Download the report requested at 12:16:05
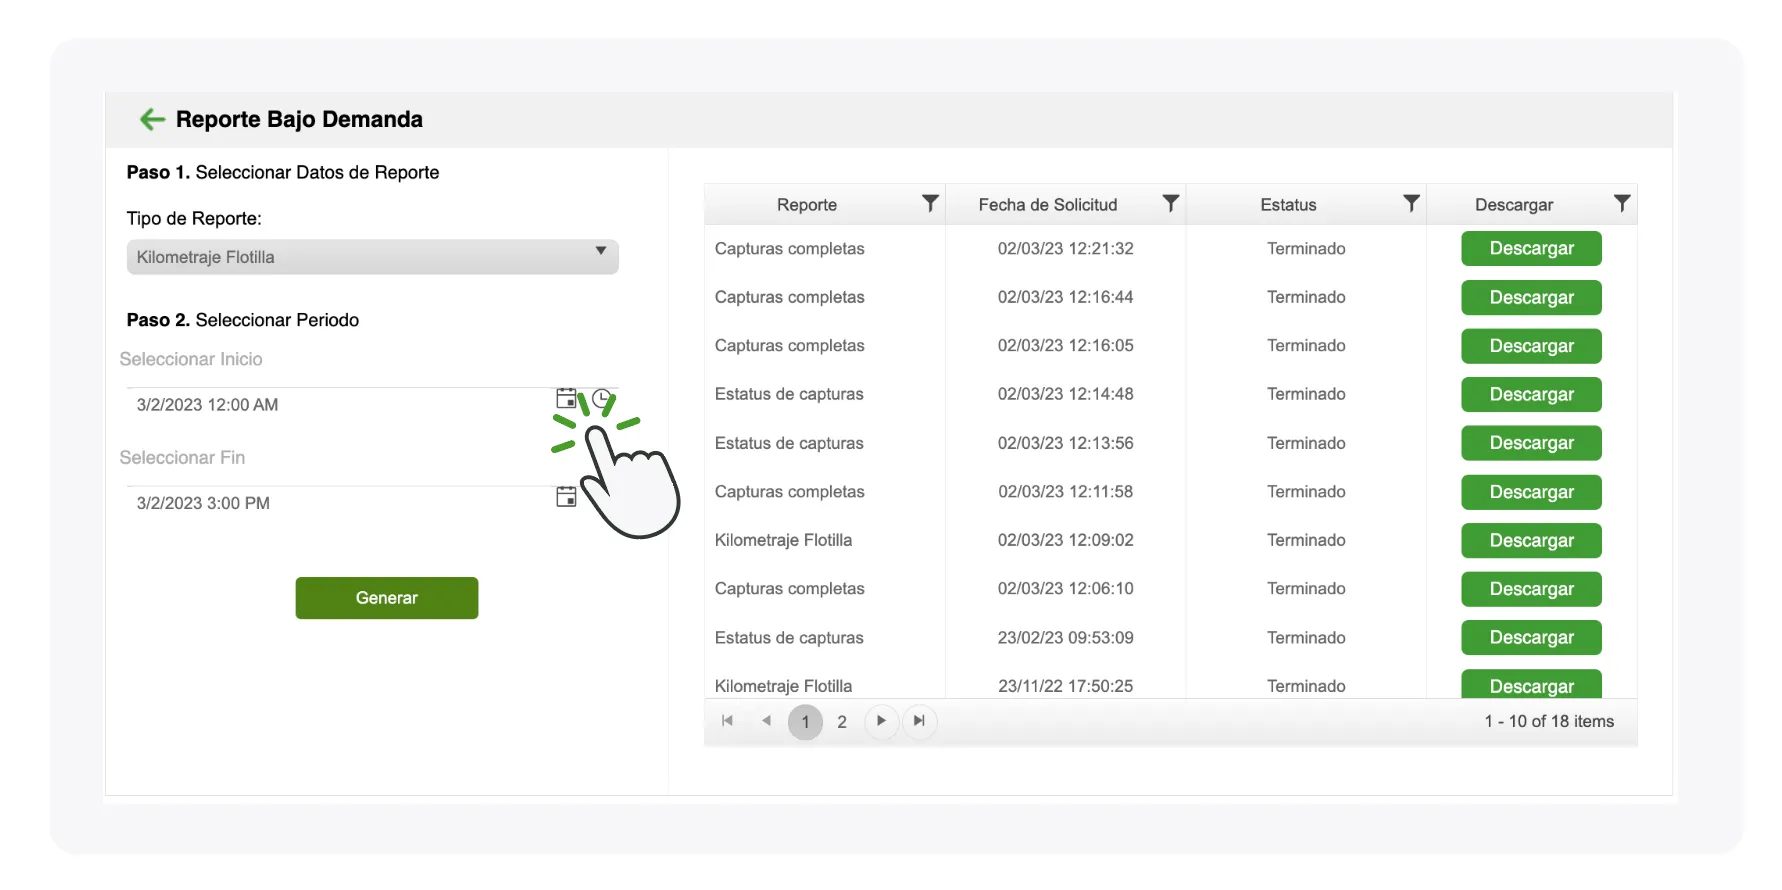This screenshot has height=890, width=1782. pos(1531,346)
